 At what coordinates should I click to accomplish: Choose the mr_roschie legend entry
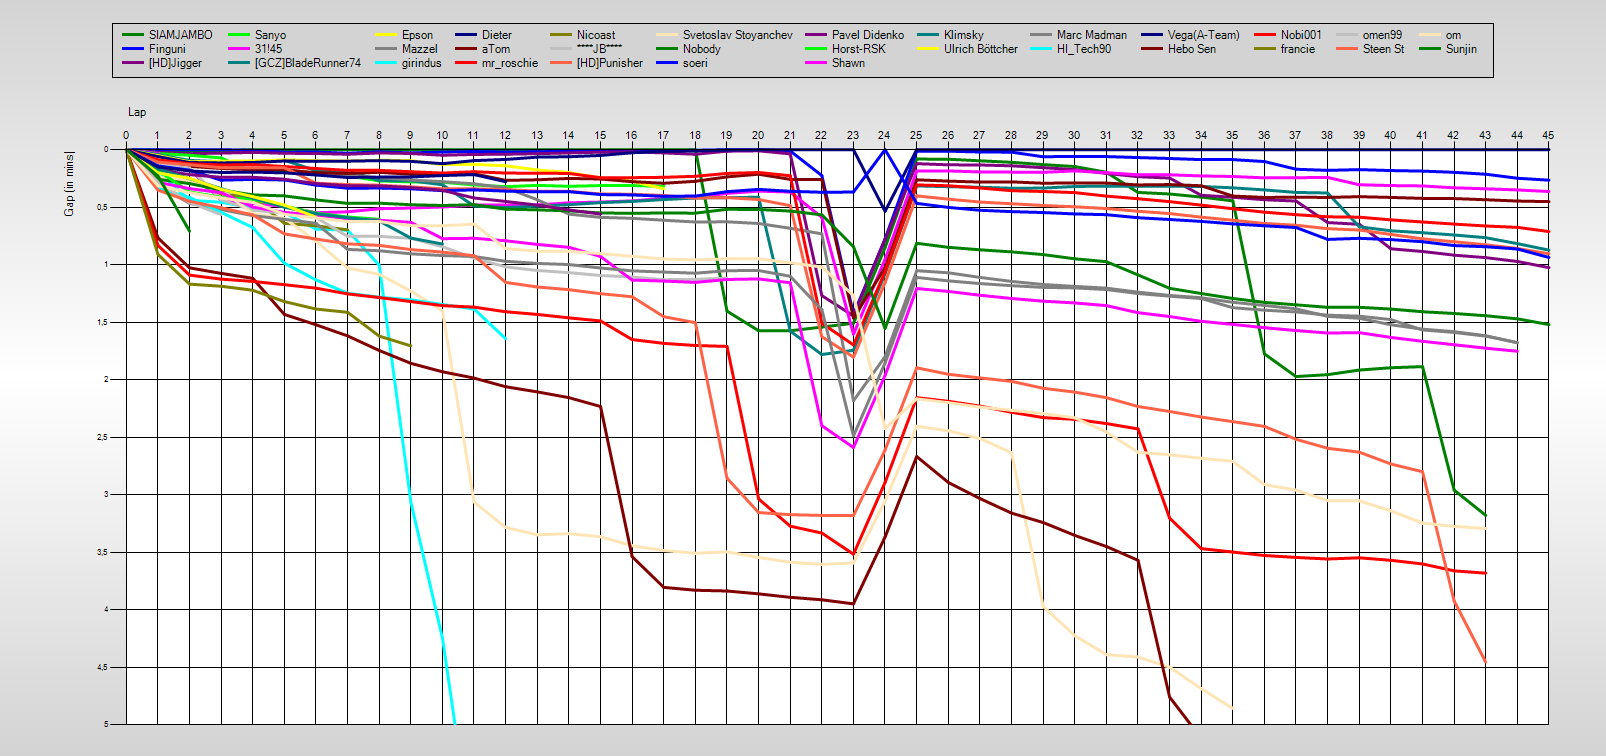pyautogui.click(x=509, y=63)
